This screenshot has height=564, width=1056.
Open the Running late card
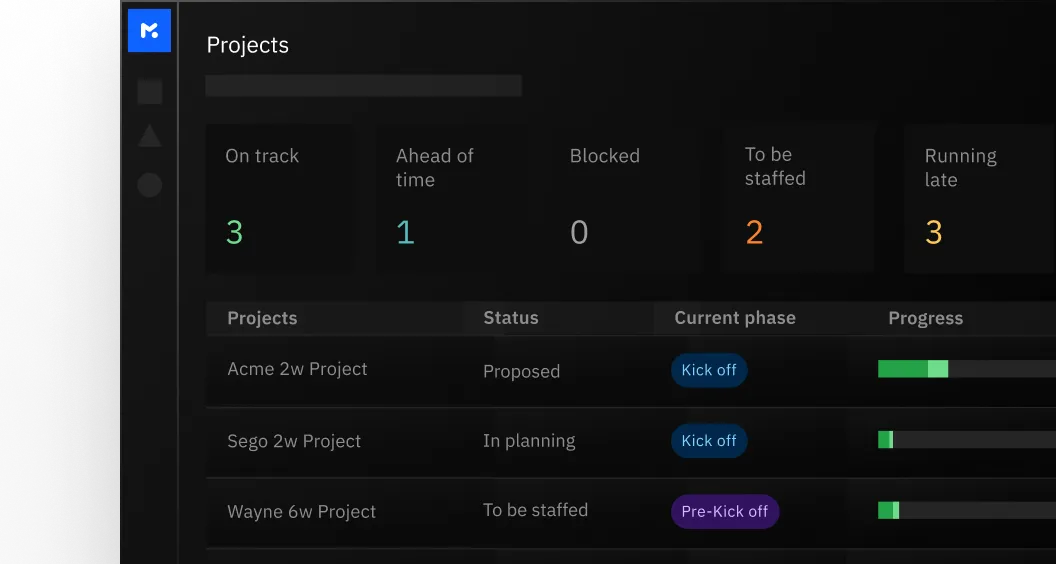coord(978,198)
